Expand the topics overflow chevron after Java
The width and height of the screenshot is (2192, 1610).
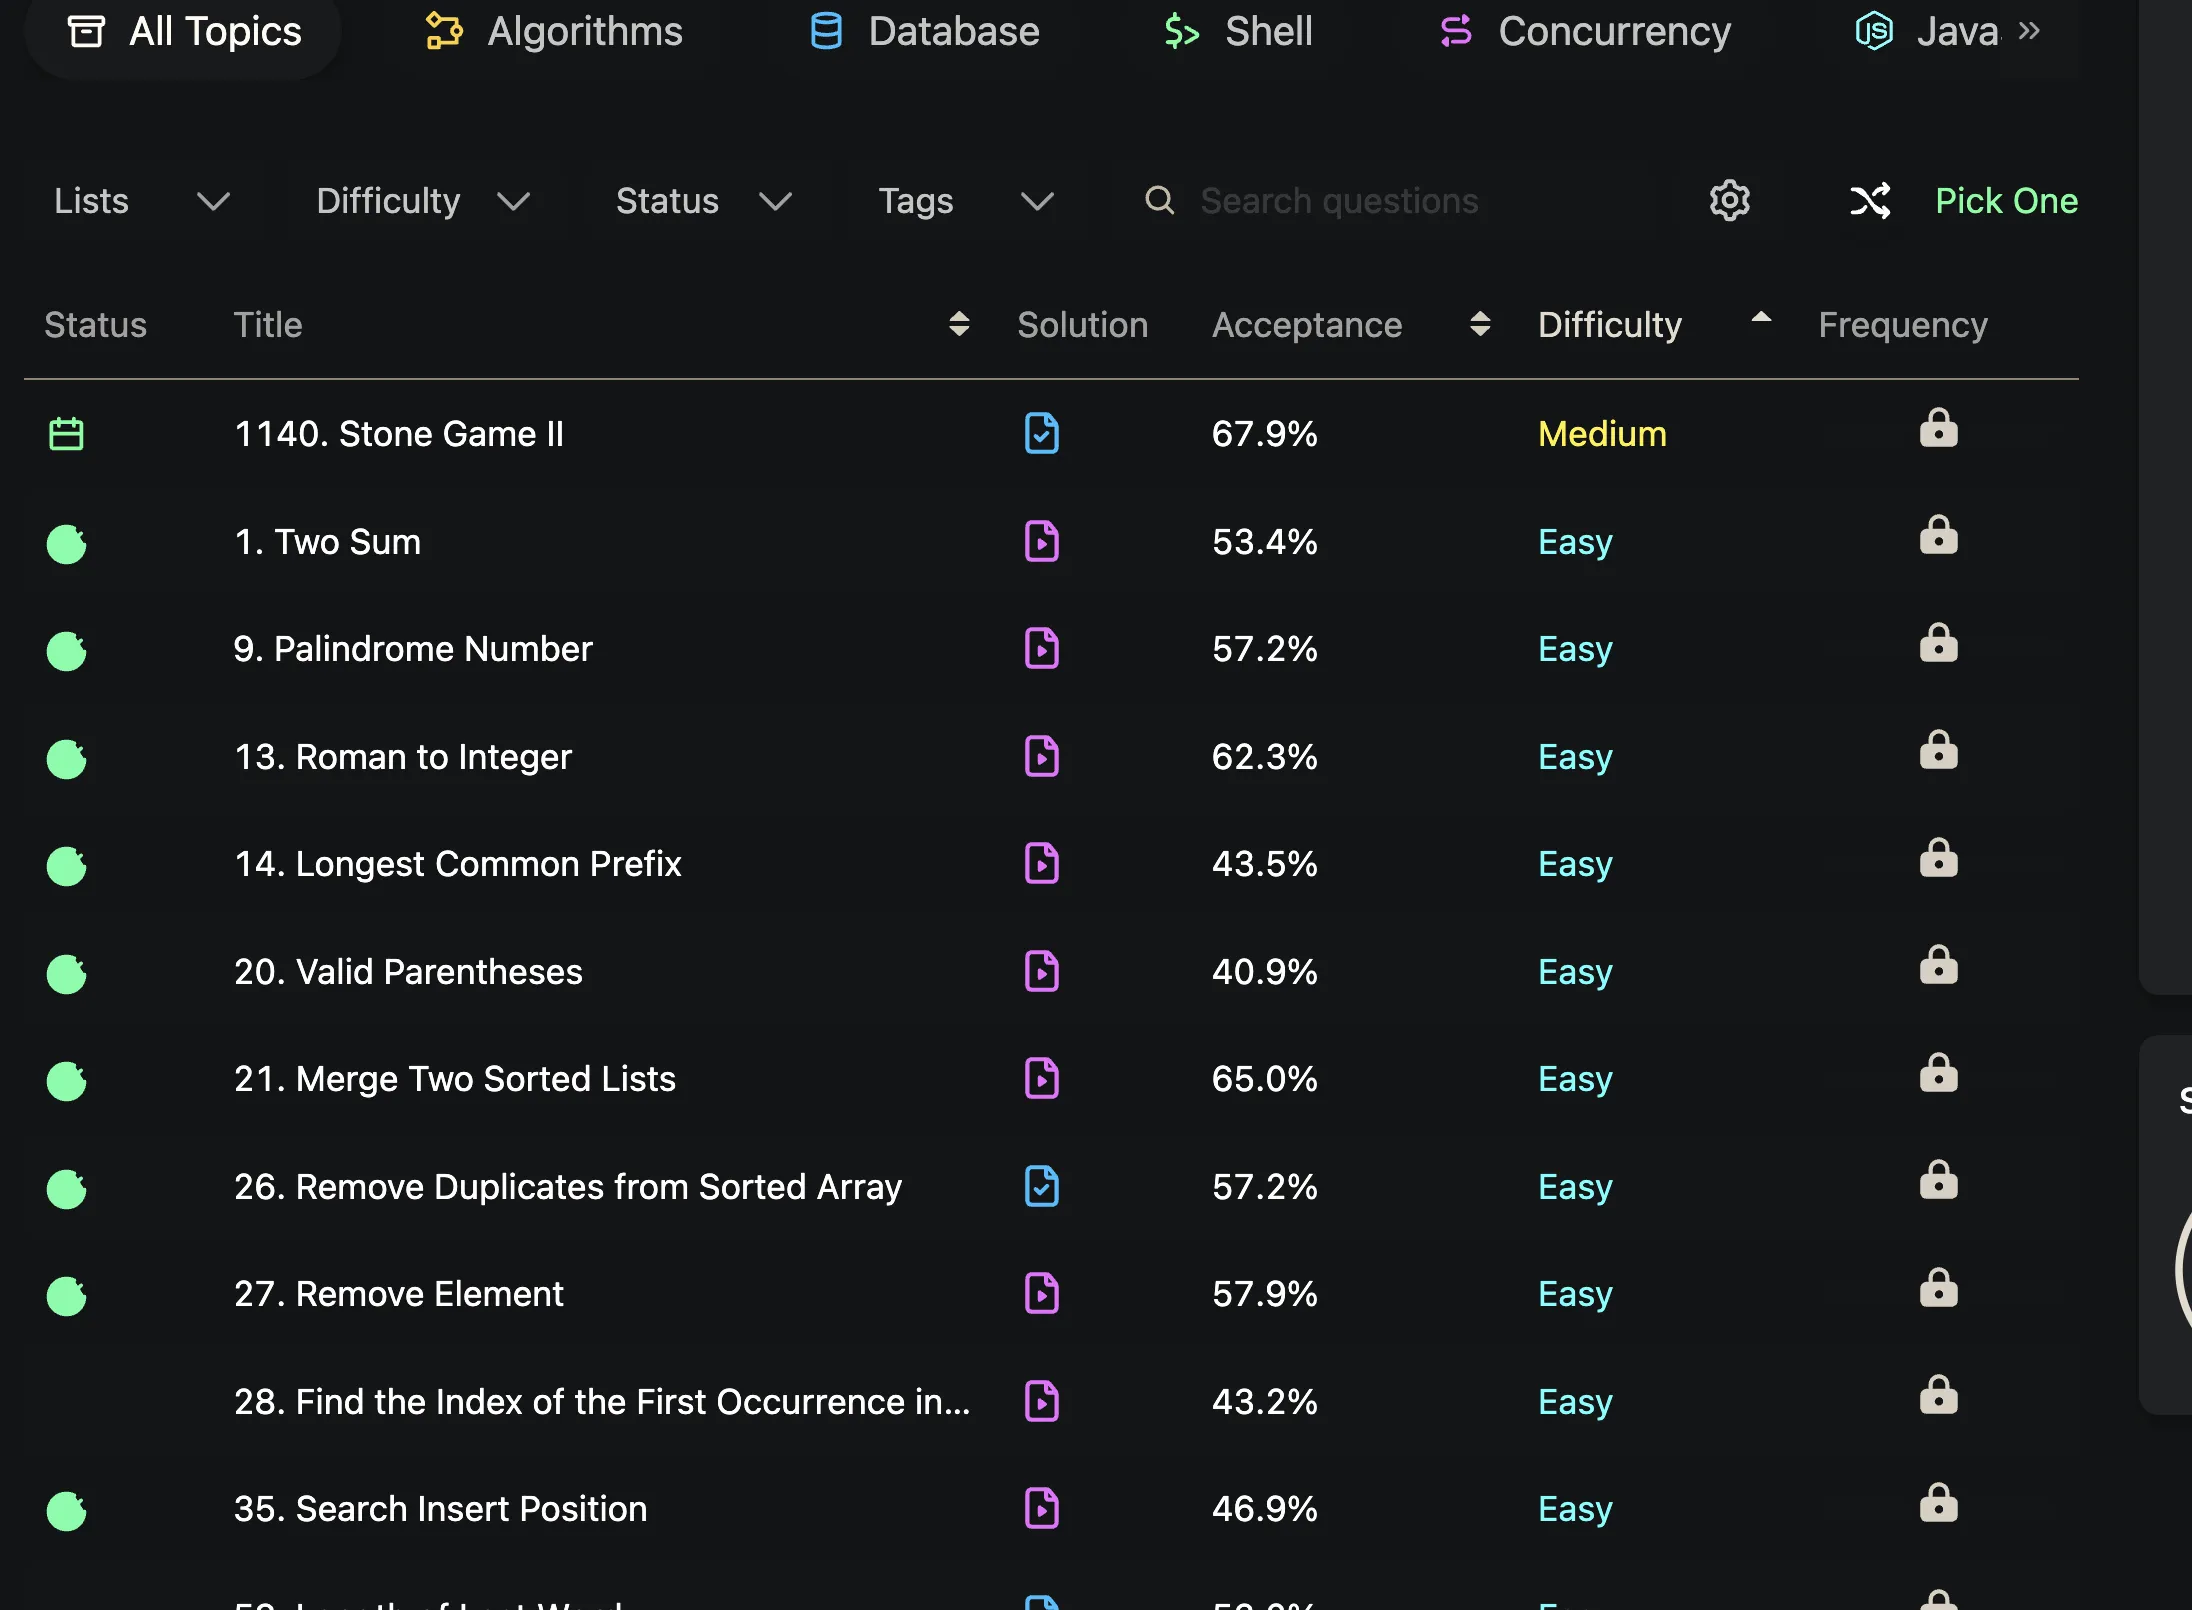click(x=2029, y=31)
